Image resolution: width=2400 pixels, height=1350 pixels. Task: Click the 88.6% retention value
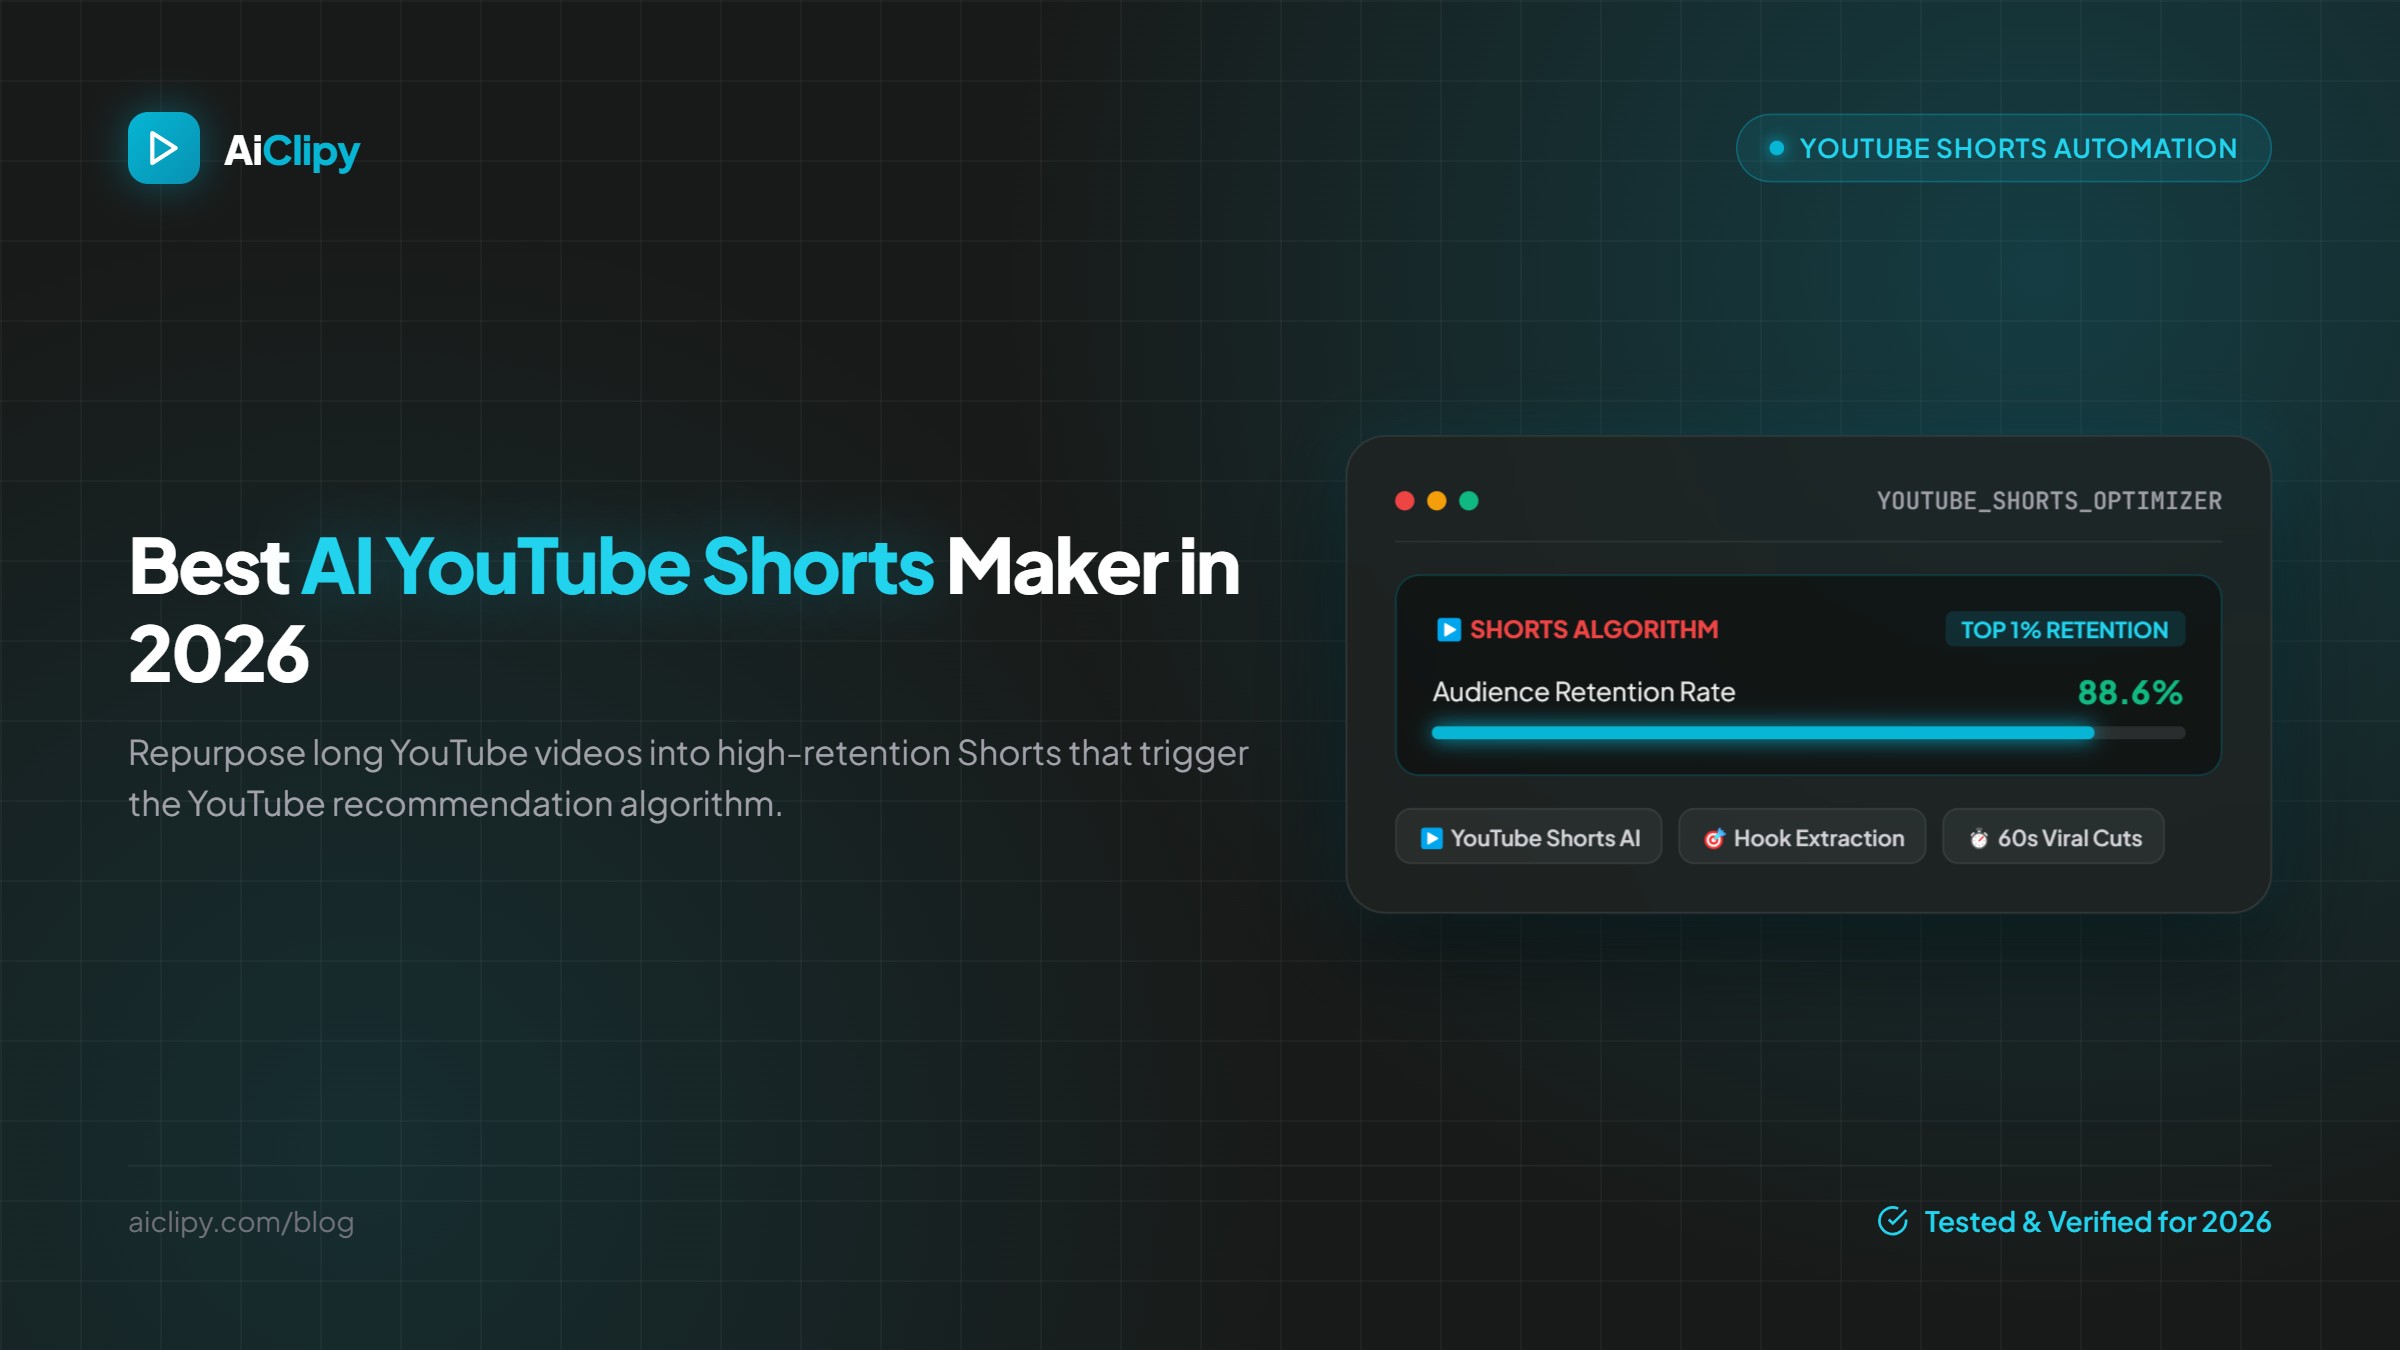pos(2130,692)
